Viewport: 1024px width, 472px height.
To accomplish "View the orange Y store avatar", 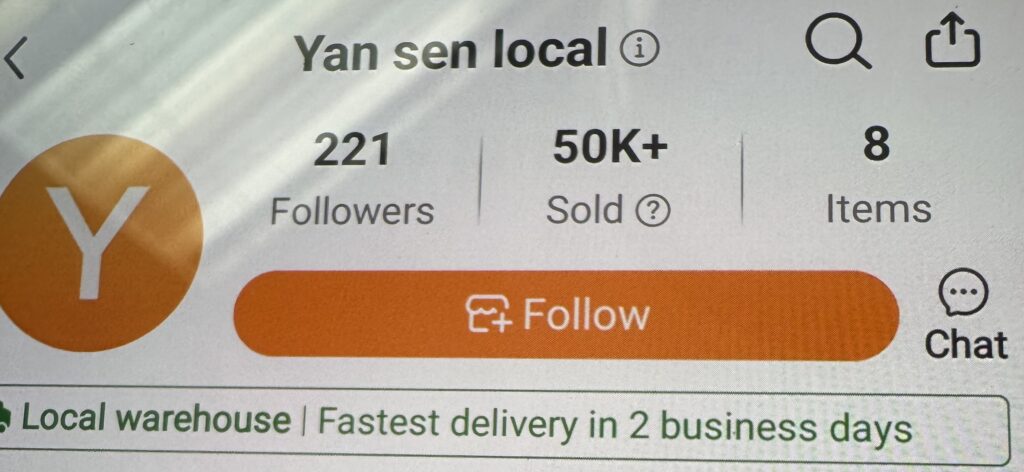I will click(99, 242).
